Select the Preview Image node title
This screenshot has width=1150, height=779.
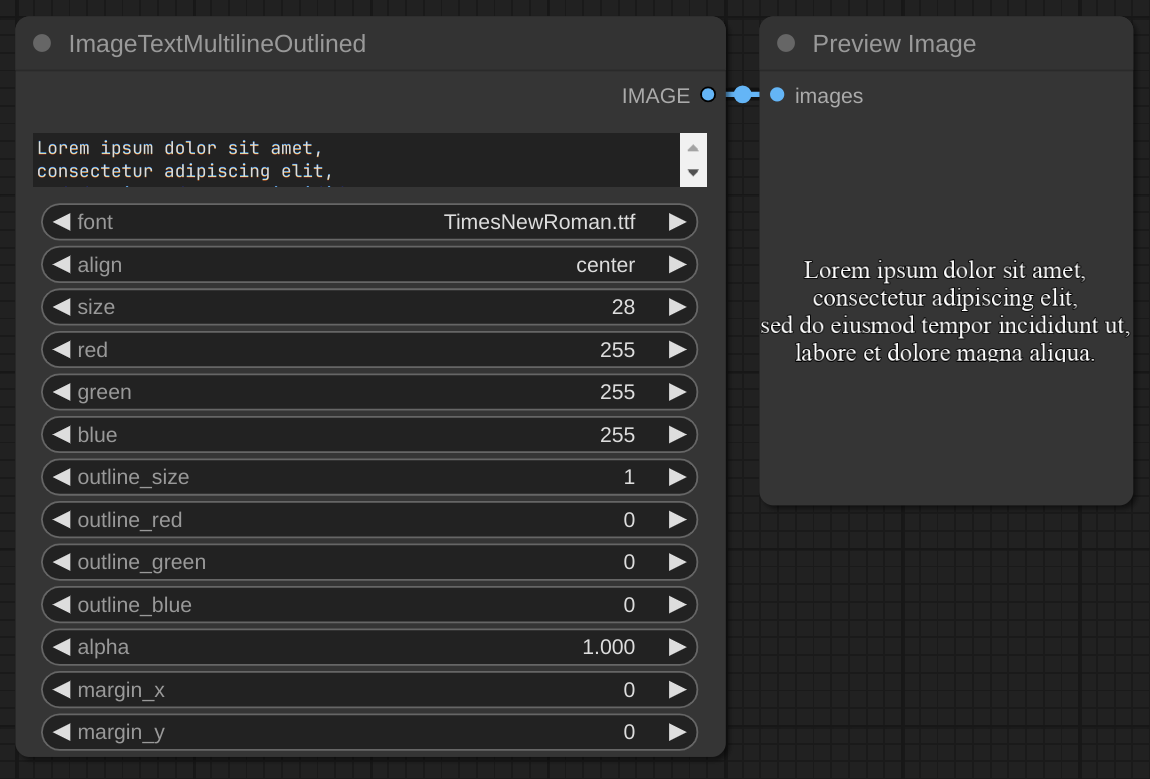click(x=893, y=44)
